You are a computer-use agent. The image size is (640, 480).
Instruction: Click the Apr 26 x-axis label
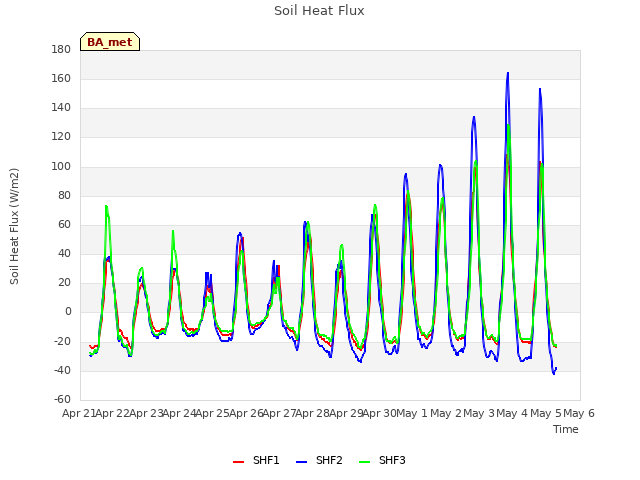point(246,413)
